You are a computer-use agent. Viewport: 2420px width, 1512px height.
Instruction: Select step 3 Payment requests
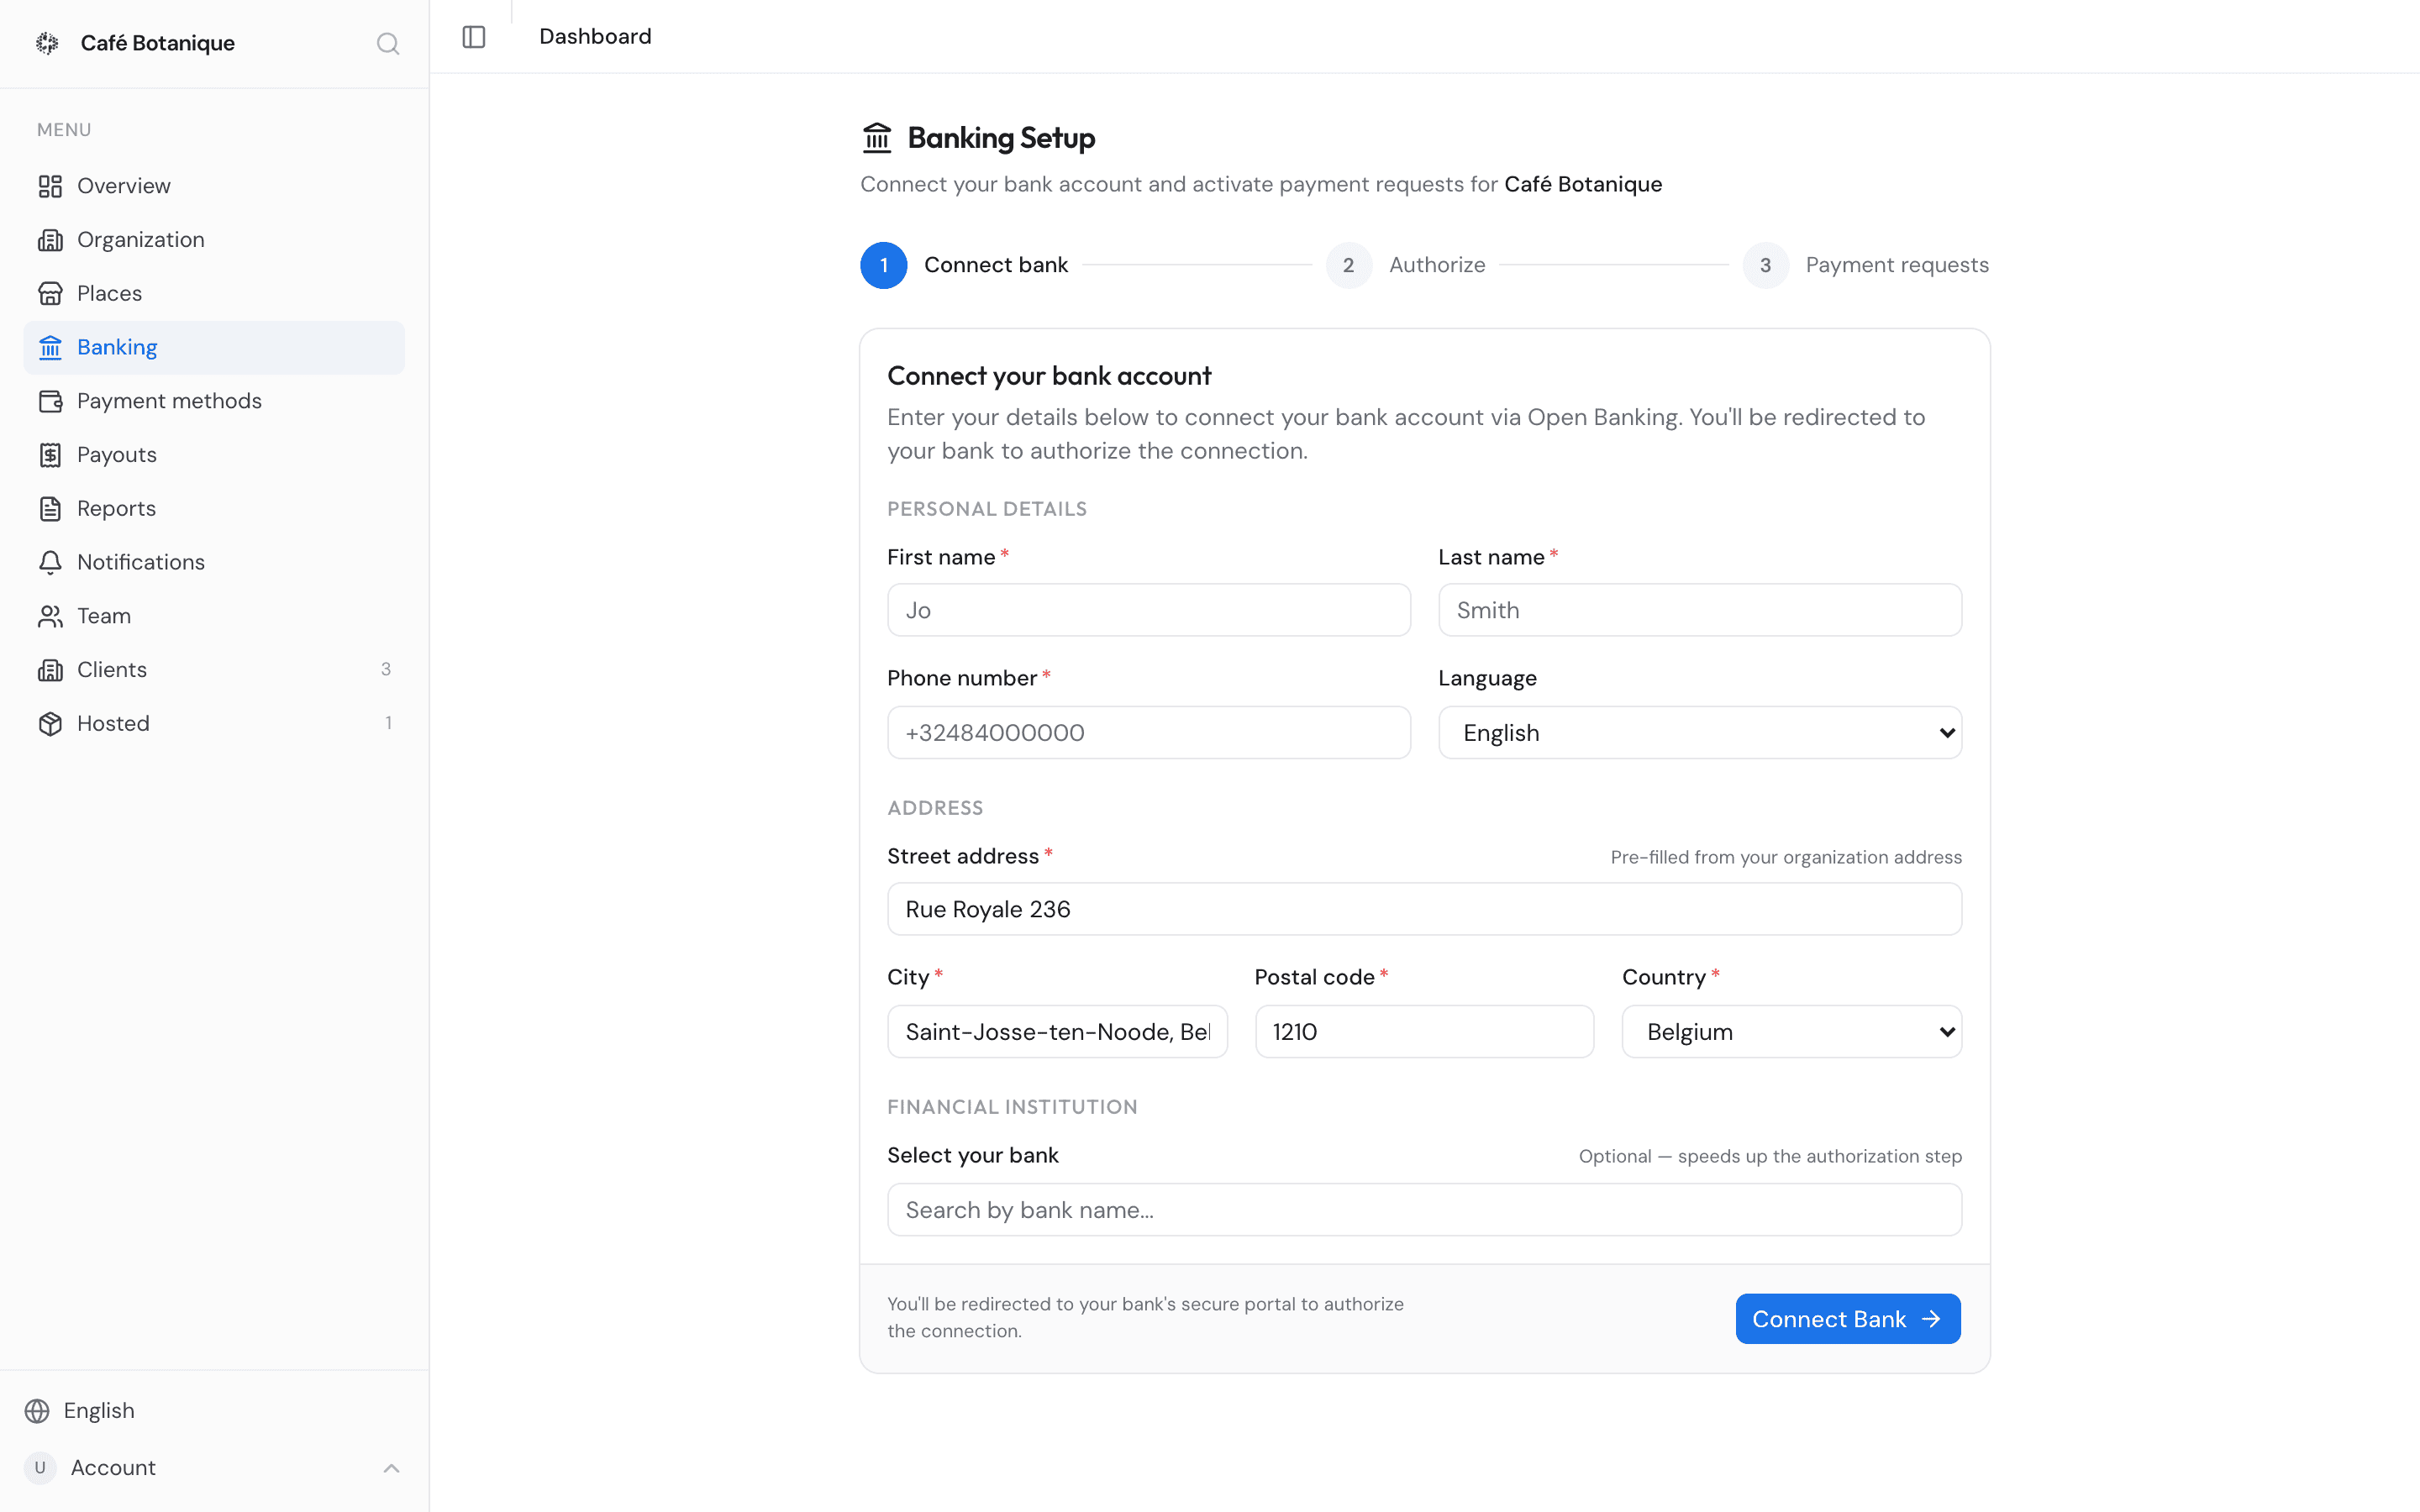tap(1866, 265)
